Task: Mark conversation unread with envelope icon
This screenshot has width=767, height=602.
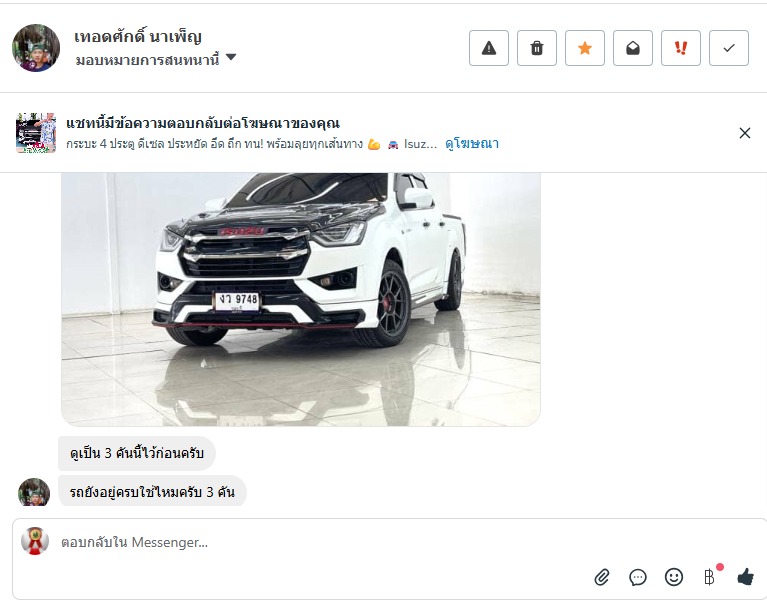Action: coord(632,48)
